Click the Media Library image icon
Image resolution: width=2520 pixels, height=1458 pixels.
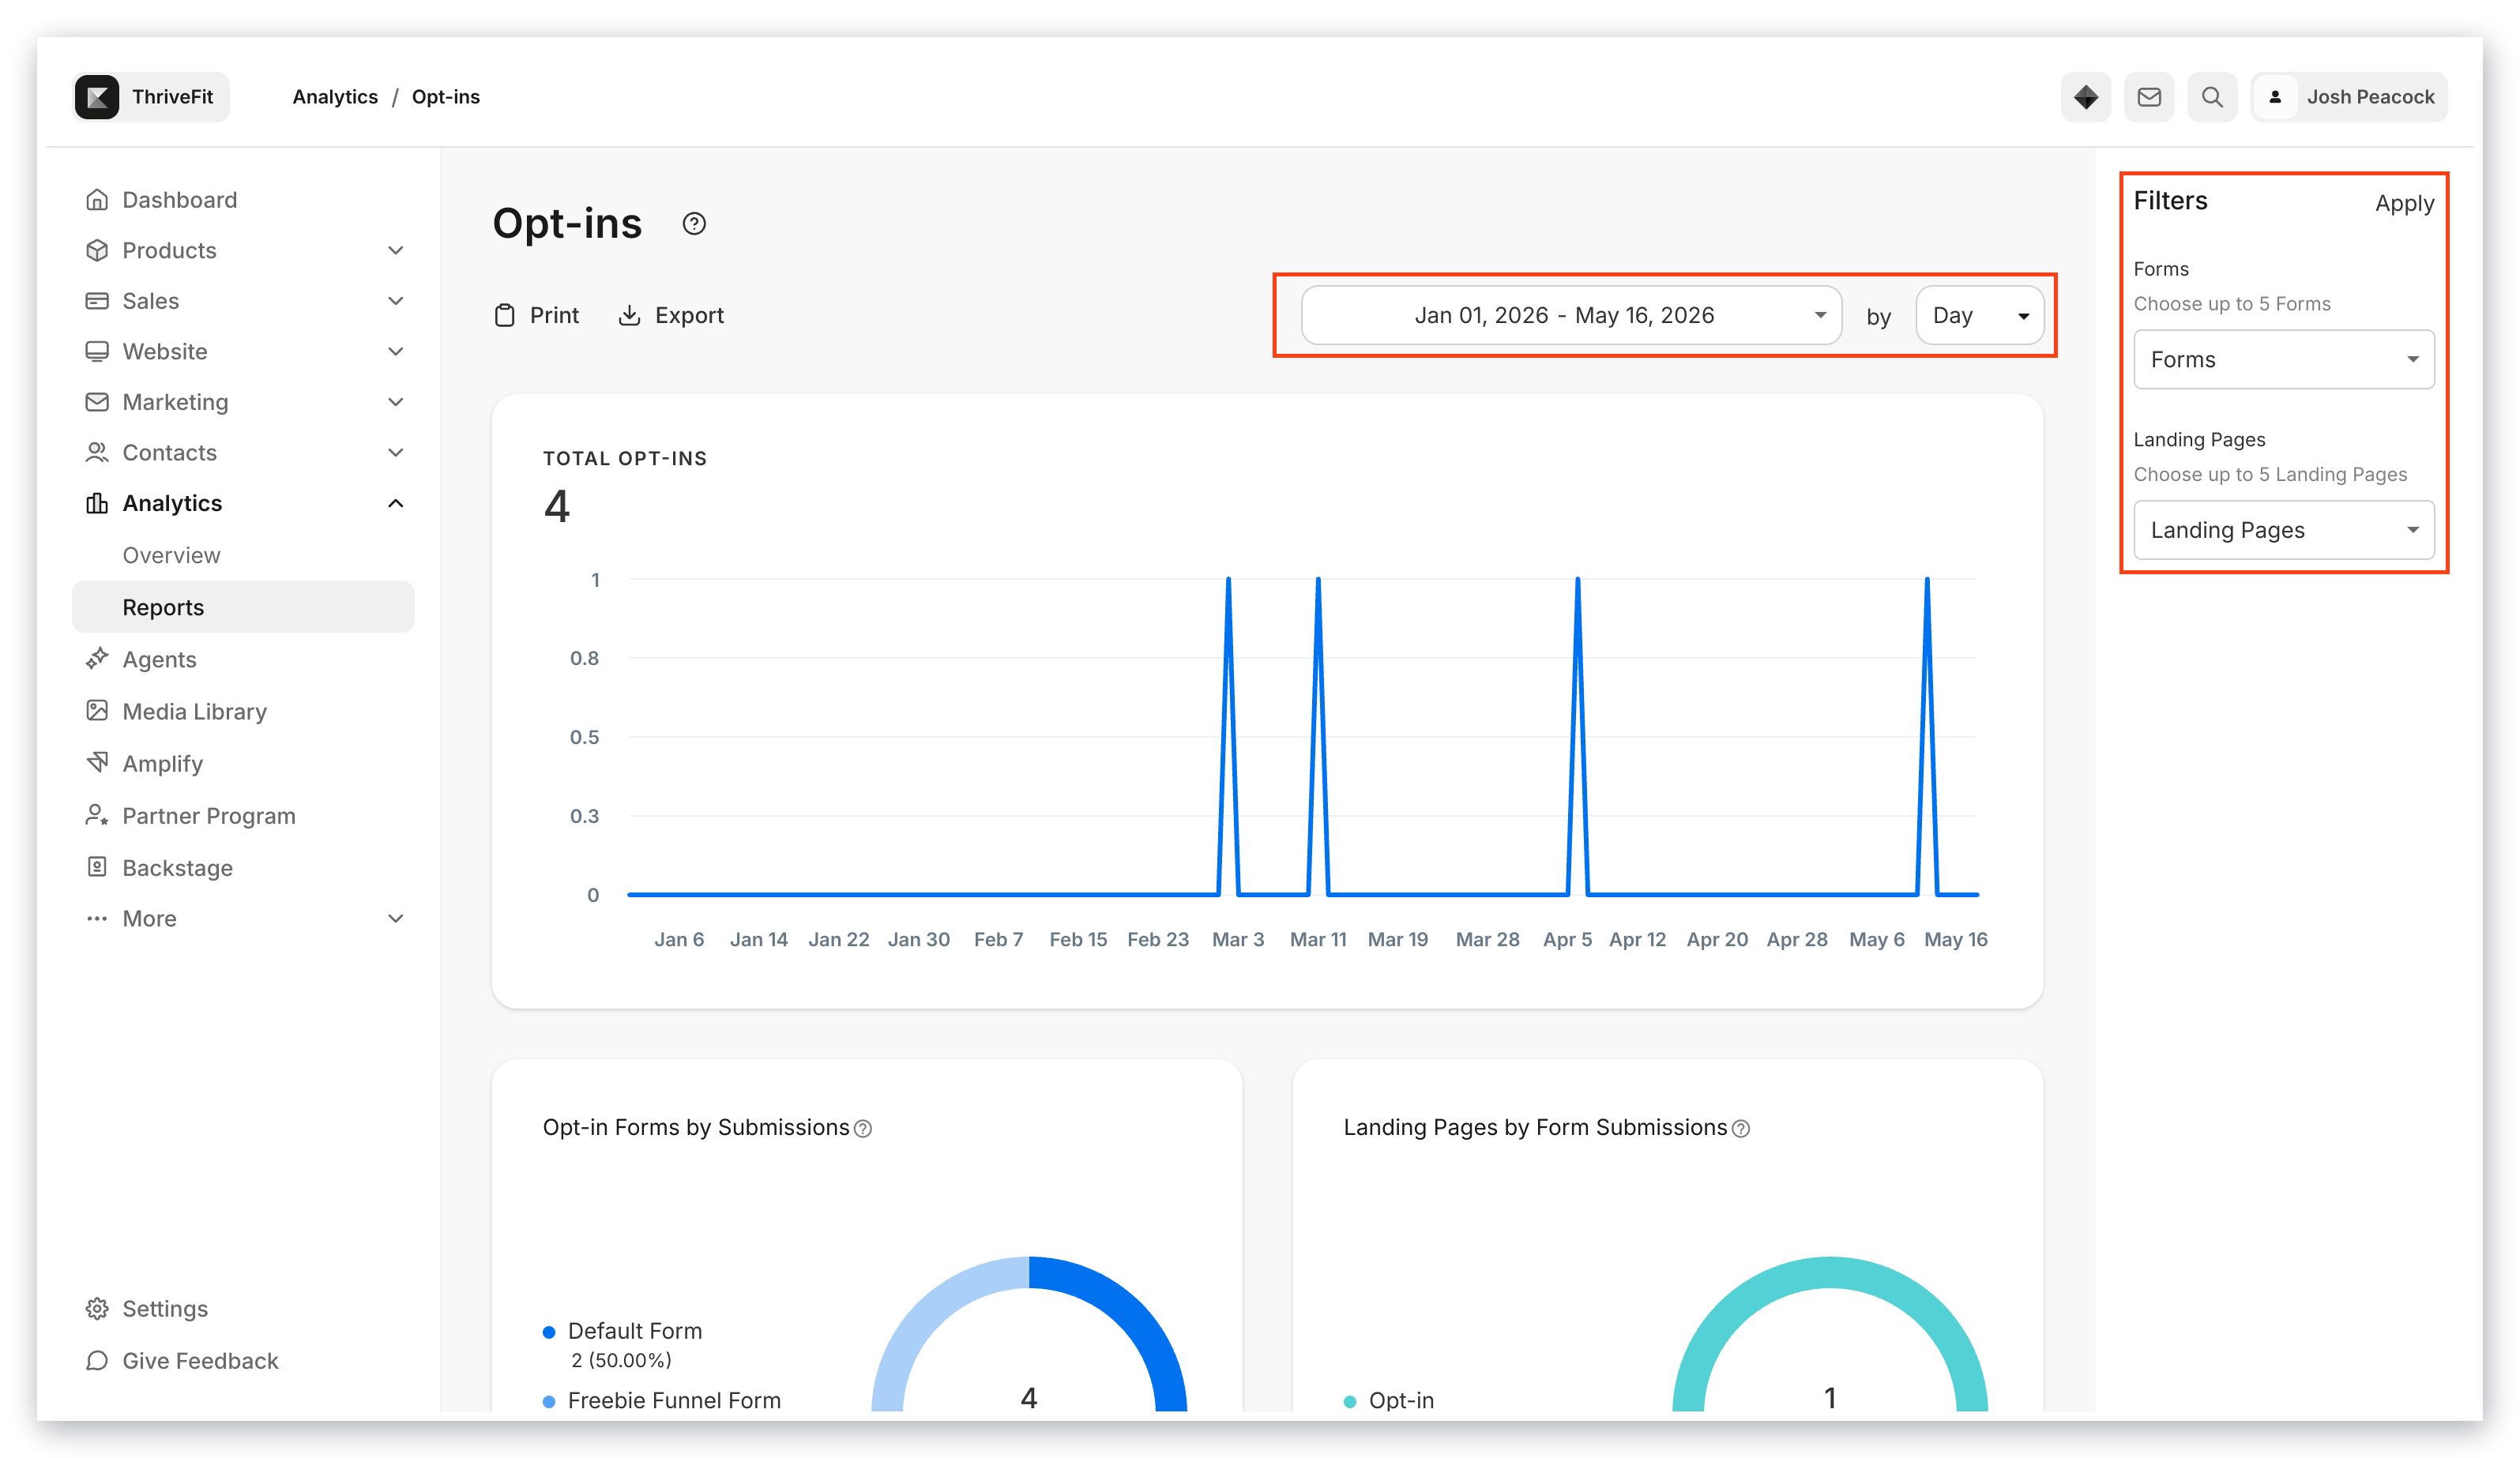[97, 711]
